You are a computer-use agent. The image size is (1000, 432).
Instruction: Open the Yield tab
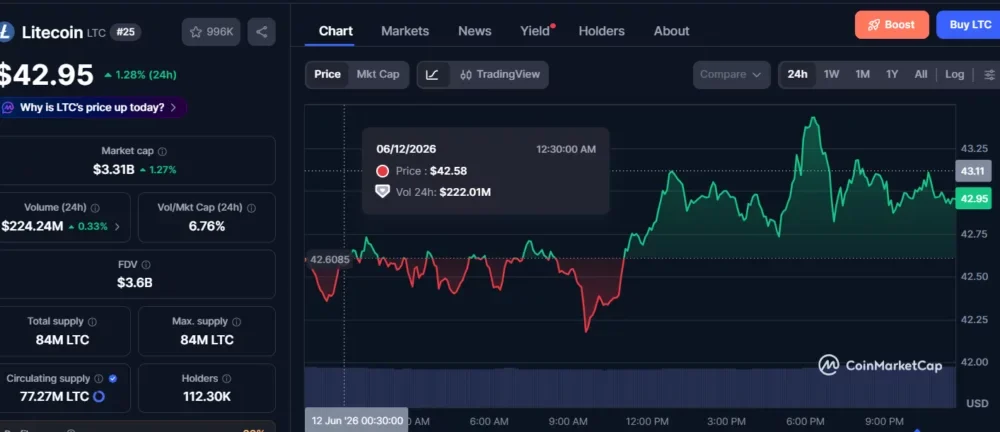(x=536, y=31)
